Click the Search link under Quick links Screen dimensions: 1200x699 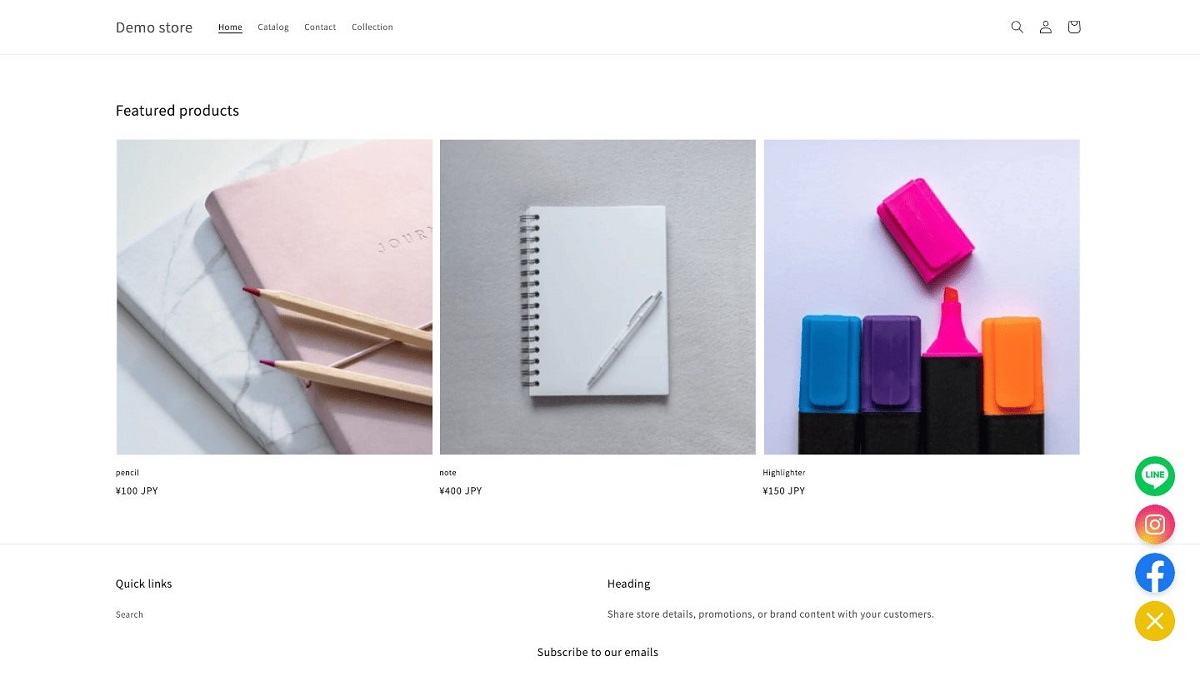(130, 615)
